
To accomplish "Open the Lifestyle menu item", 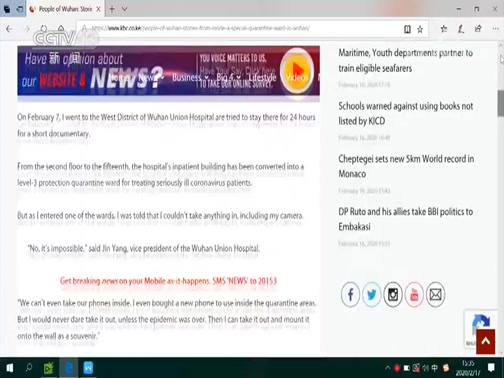I will tap(262, 77).
